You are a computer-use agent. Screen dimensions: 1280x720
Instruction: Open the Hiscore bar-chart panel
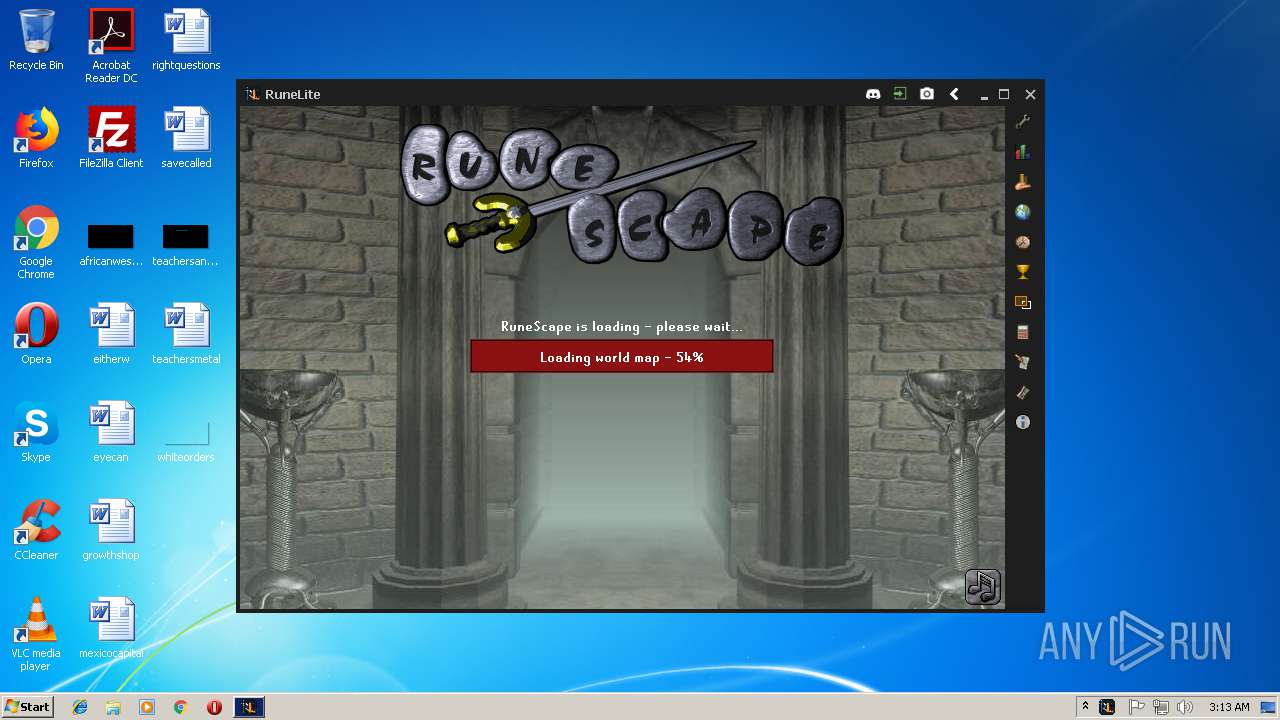pyautogui.click(x=1022, y=152)
